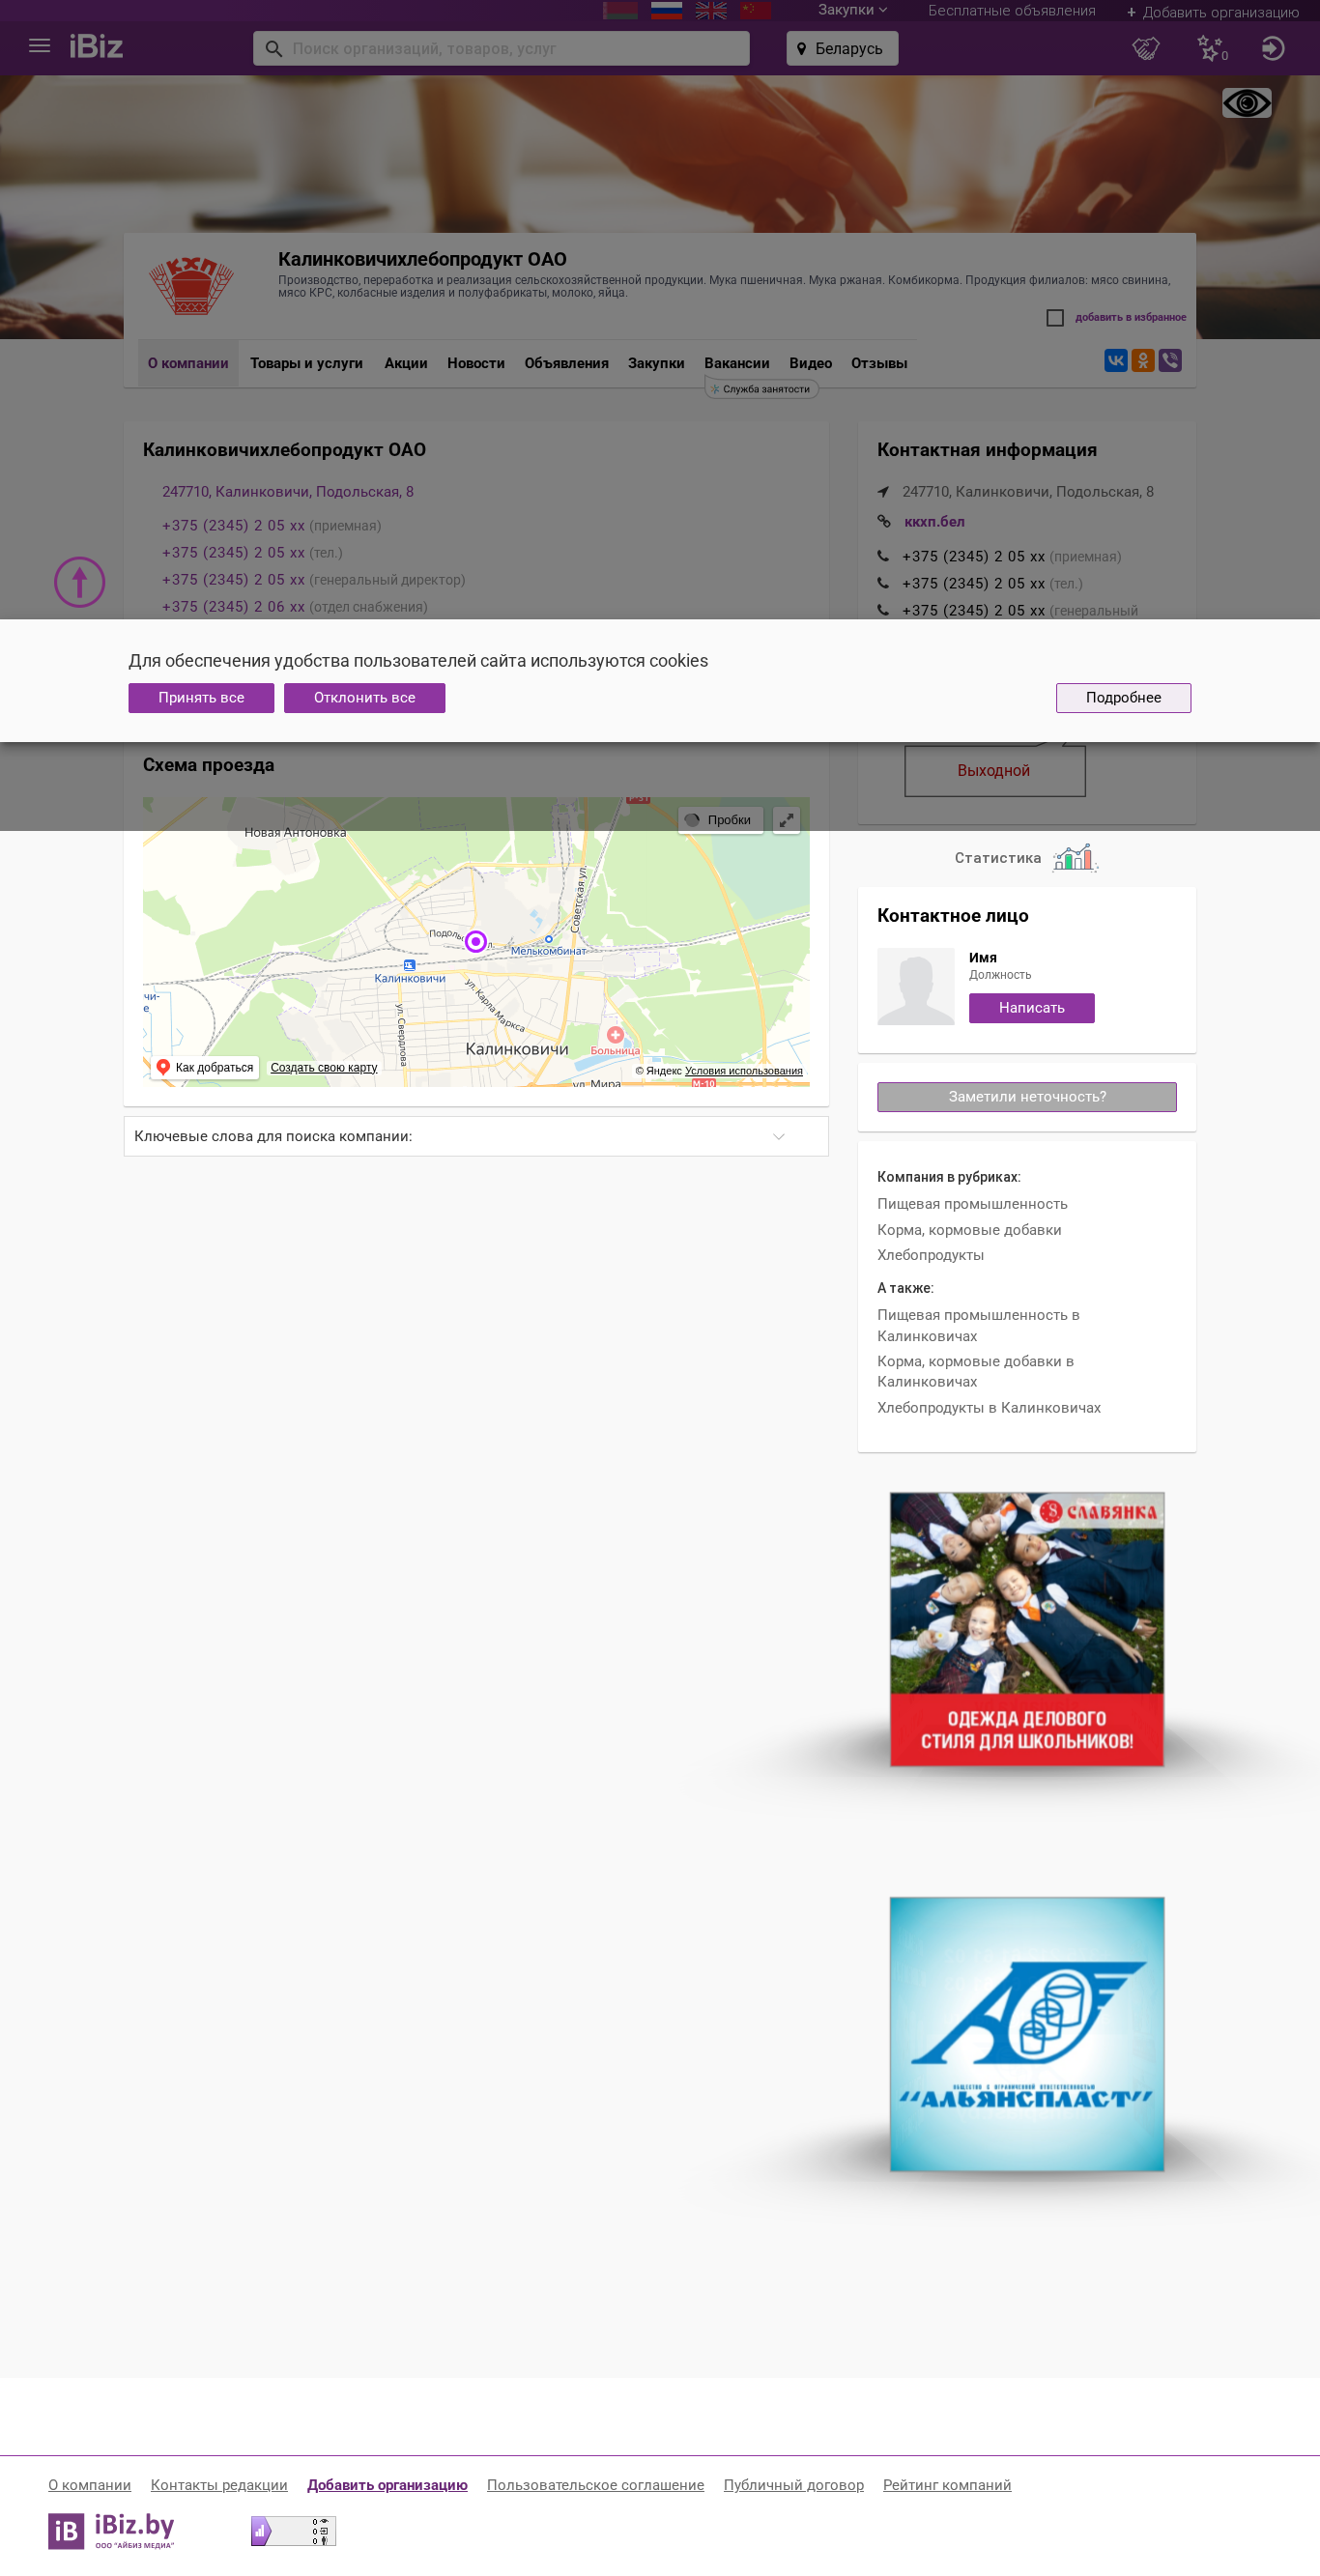Viewport: 1320px width, 2576px height.
Task: Click Написать to message contact
Action: coord(1031,1008)
